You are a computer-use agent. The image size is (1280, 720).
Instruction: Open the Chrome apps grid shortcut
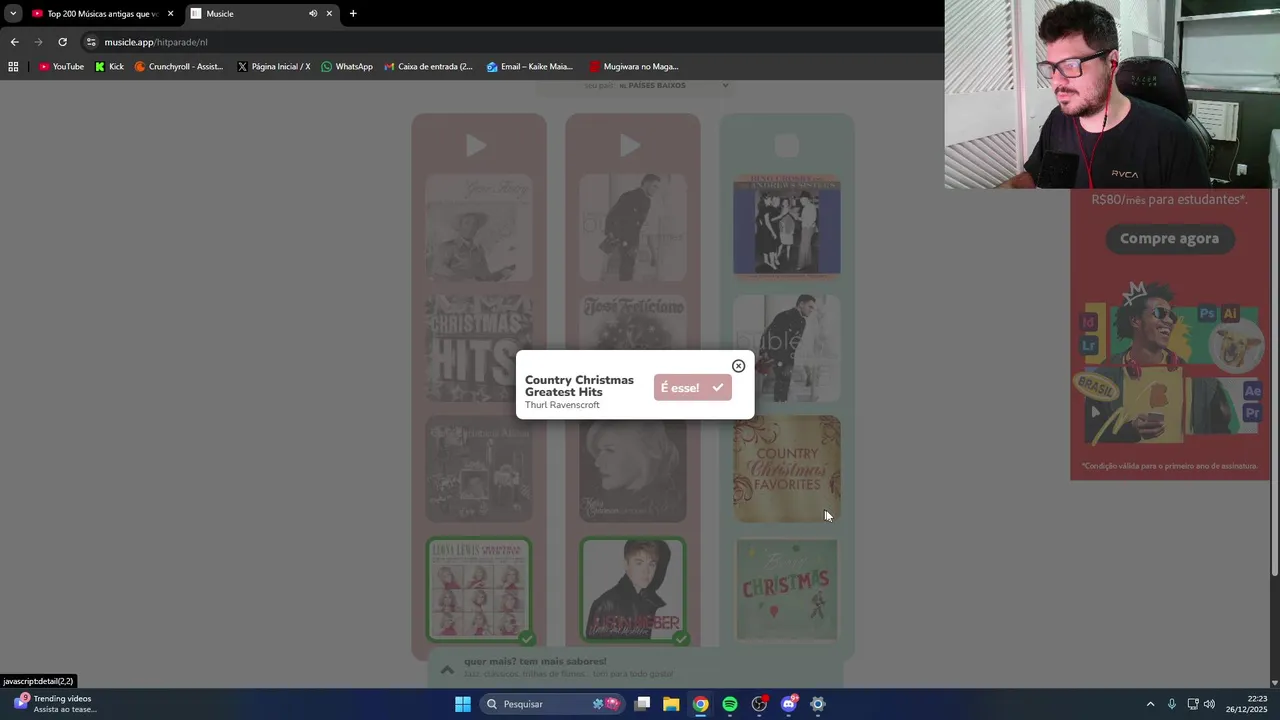pyautogui.click(x=13, y=67)
